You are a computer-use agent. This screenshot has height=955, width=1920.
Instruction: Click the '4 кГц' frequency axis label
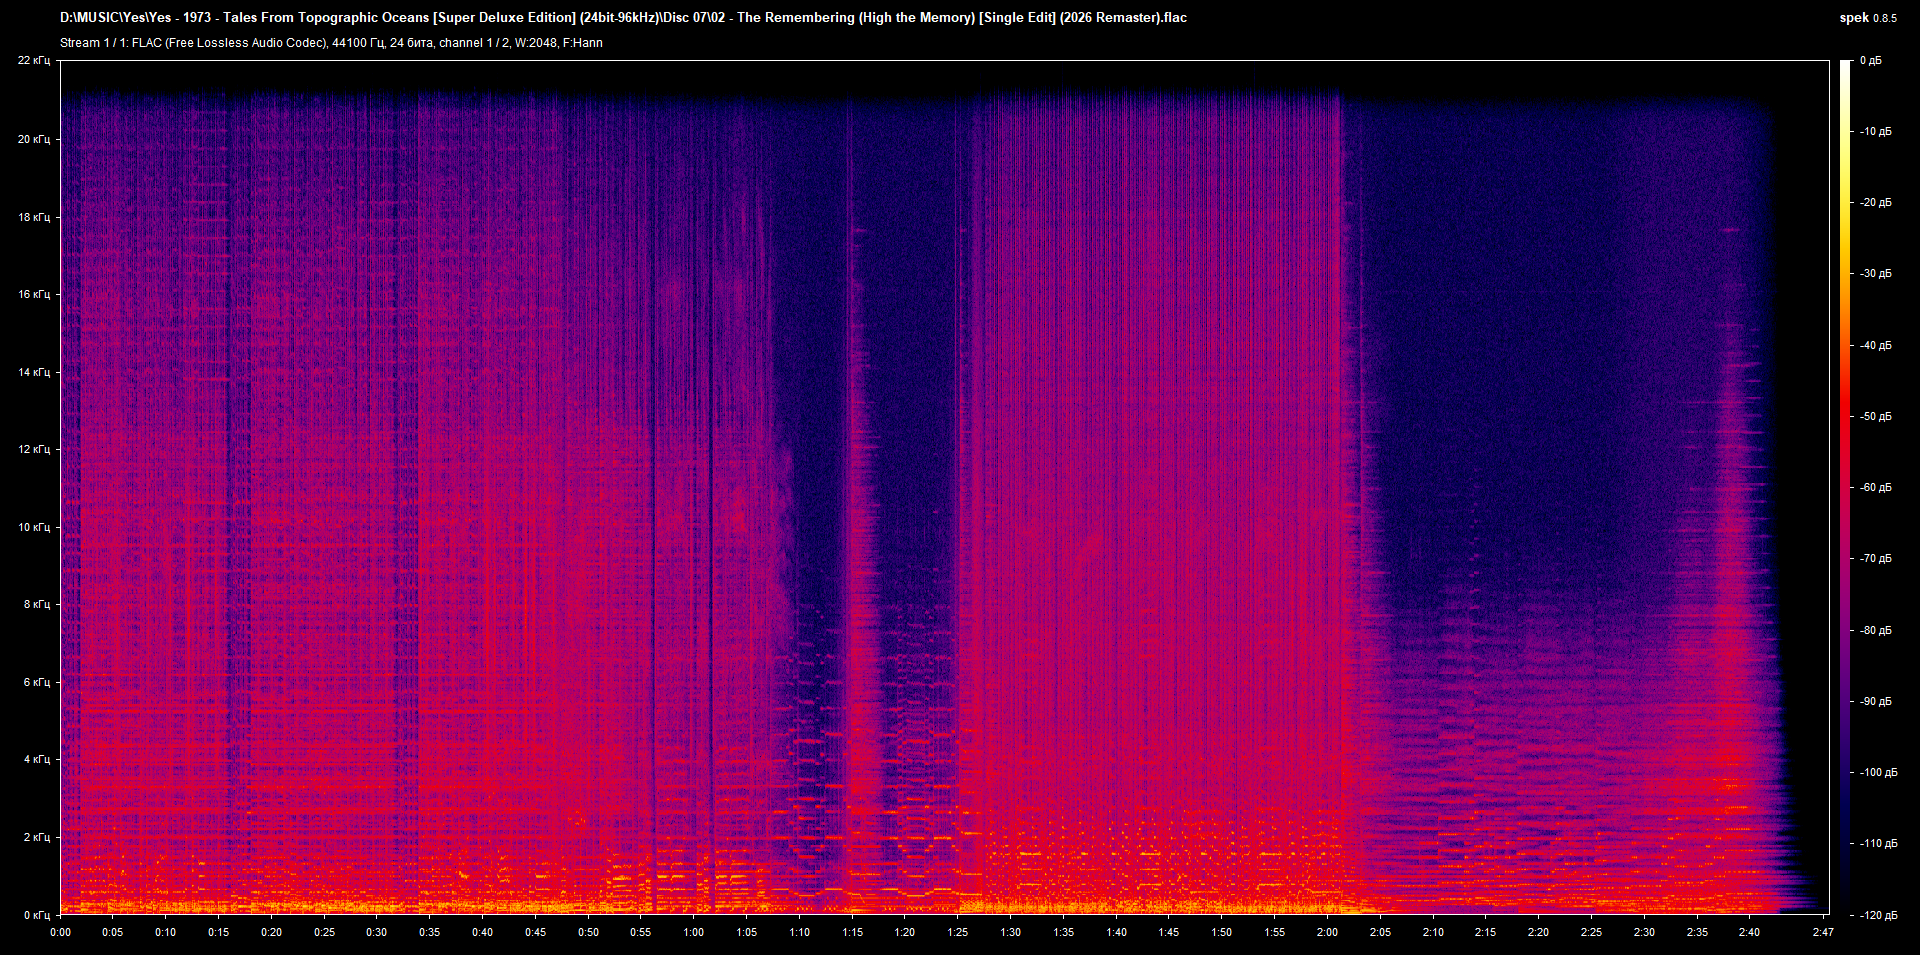pos(36,759)
